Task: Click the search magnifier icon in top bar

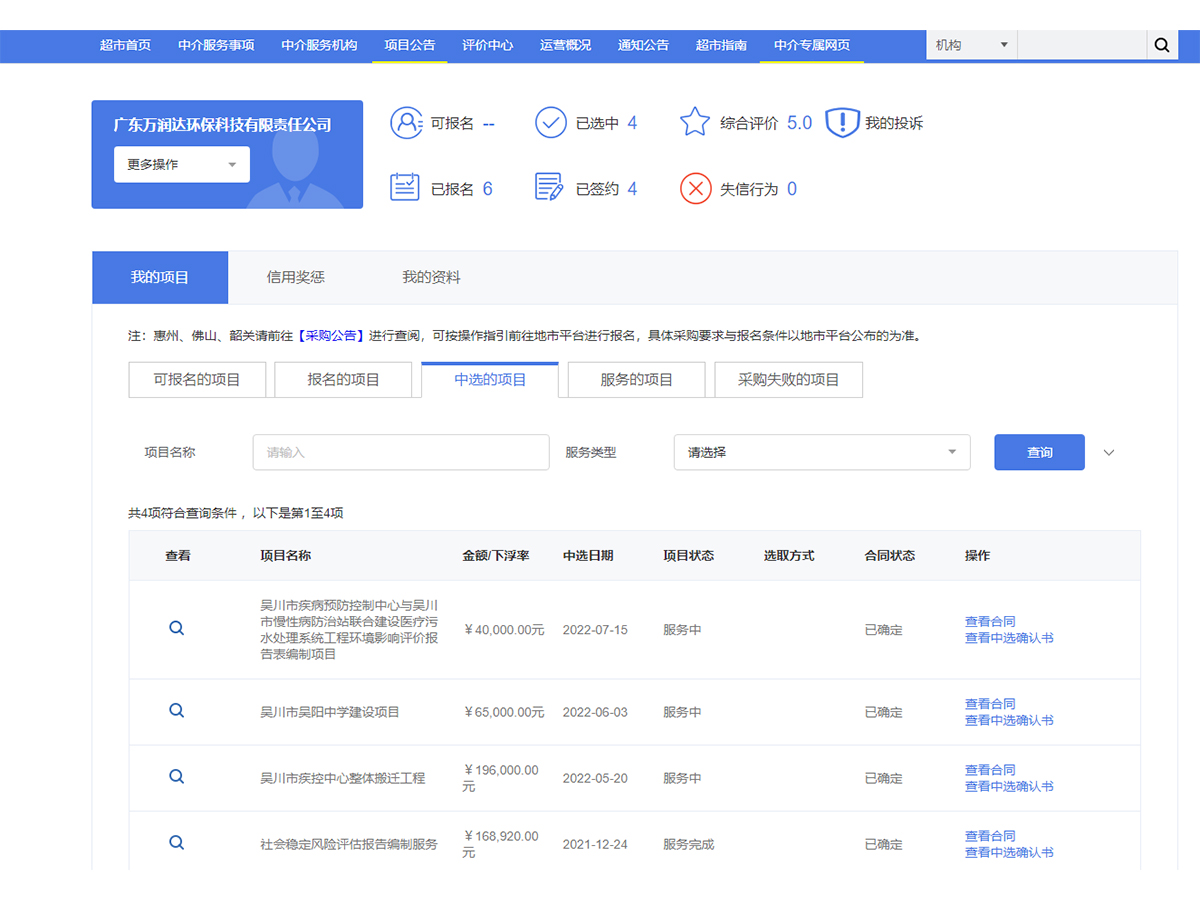Action: tap(1161, 45)
